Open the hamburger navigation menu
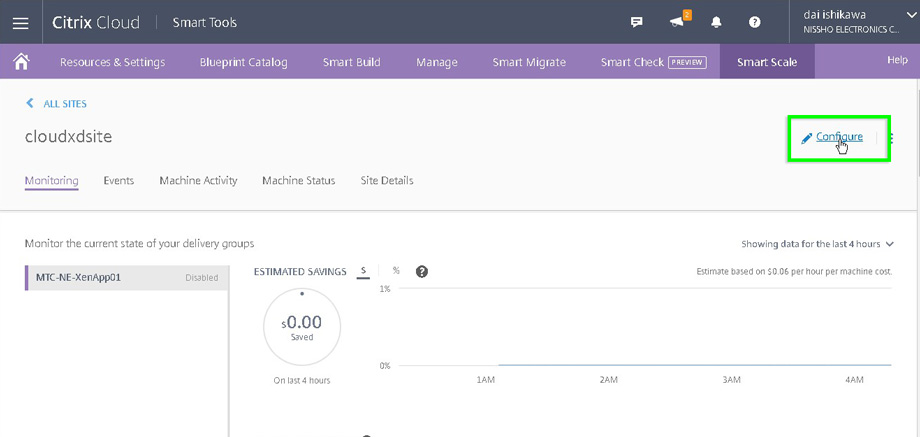 (20, 22)
